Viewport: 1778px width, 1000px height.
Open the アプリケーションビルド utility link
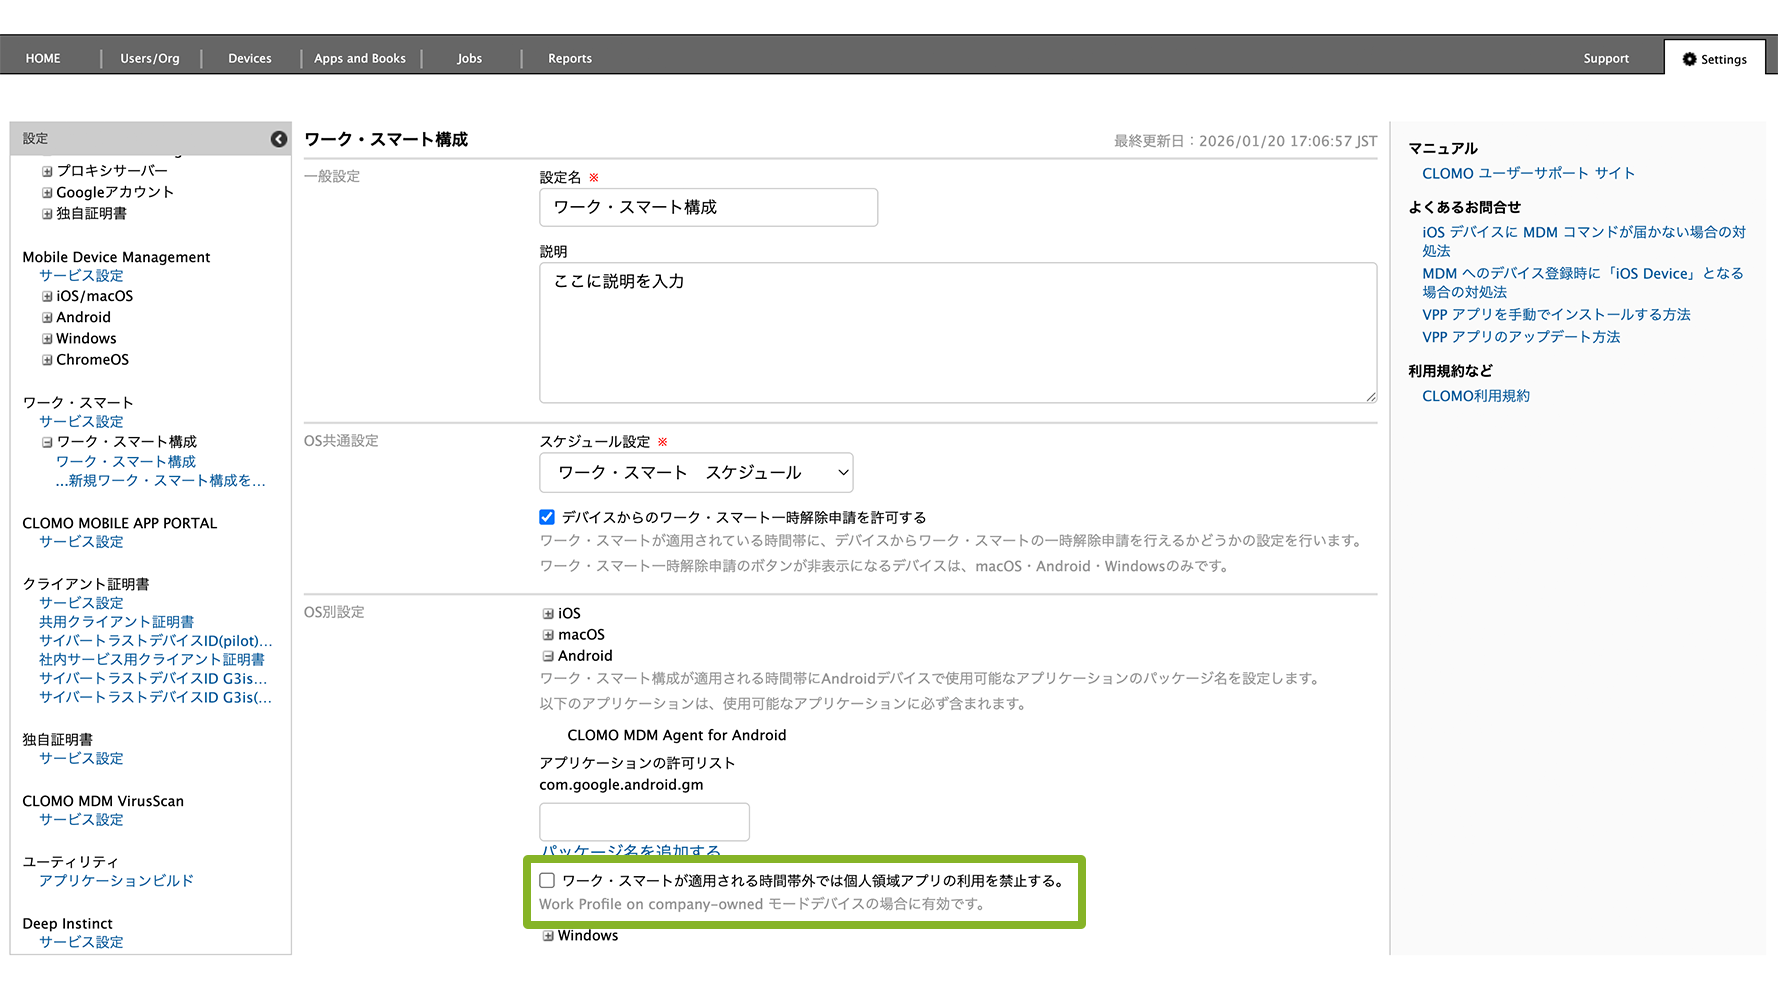(x=116, y=881)
